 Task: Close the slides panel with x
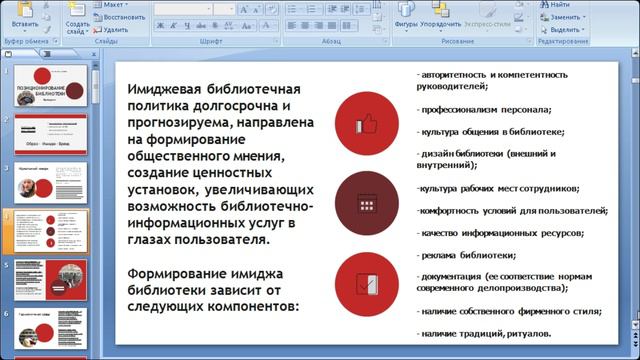point(94,54)
